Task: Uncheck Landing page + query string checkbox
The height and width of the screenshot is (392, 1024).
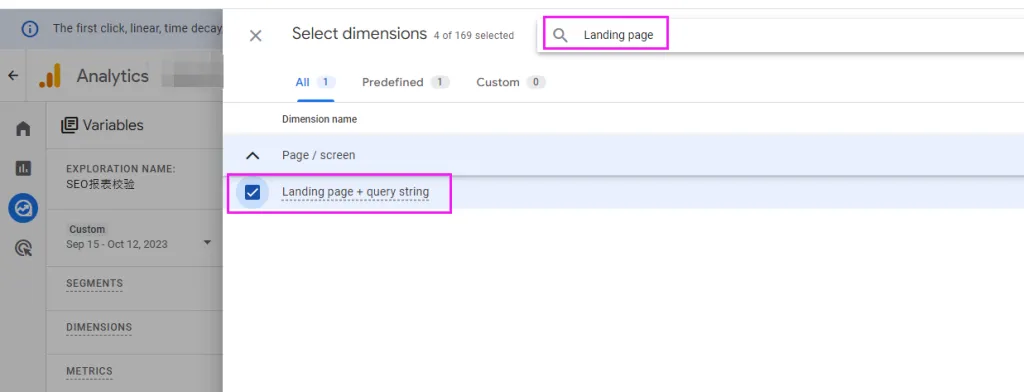Action: click(x=252, y=192)
